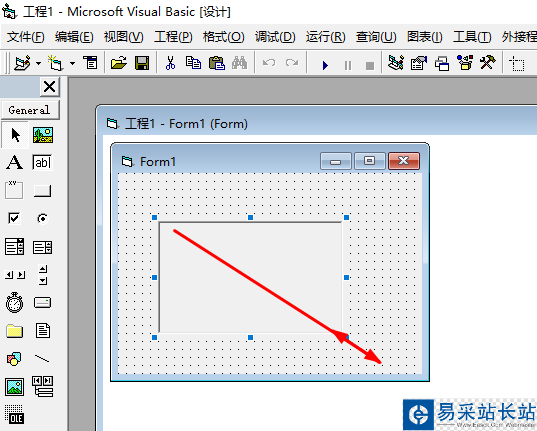Viewport: 537px width, 431px height.
Task: Select the ComboBox control tool
Action: (14, 247)
